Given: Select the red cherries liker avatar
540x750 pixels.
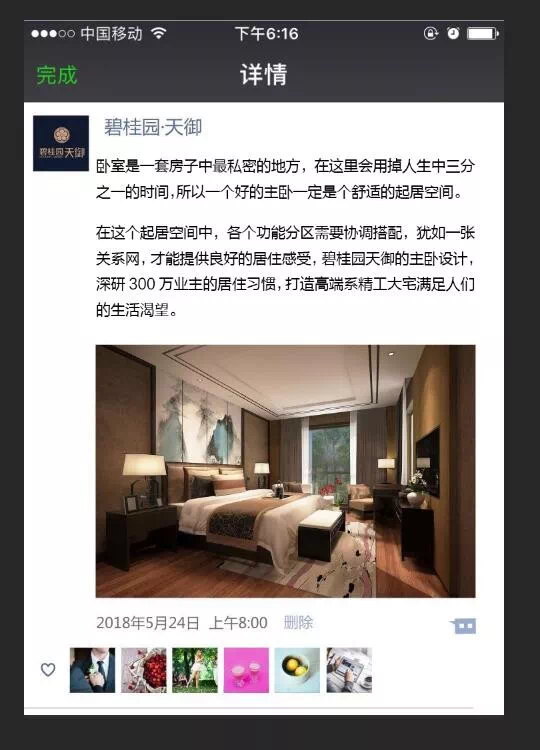Looking at the screenshot, I should tap(143, 670).
